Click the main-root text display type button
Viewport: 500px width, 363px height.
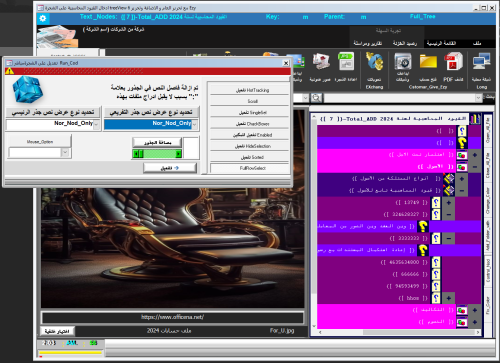[x=53, y=112]
